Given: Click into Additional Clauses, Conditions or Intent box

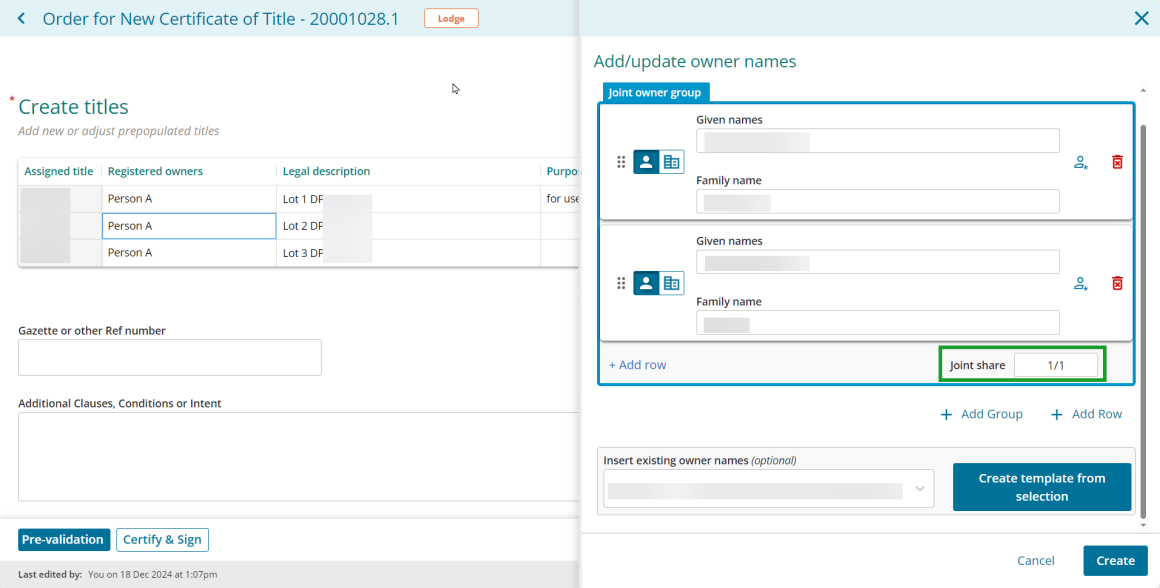Looking at the screenshot, I should tap(298, 457).
